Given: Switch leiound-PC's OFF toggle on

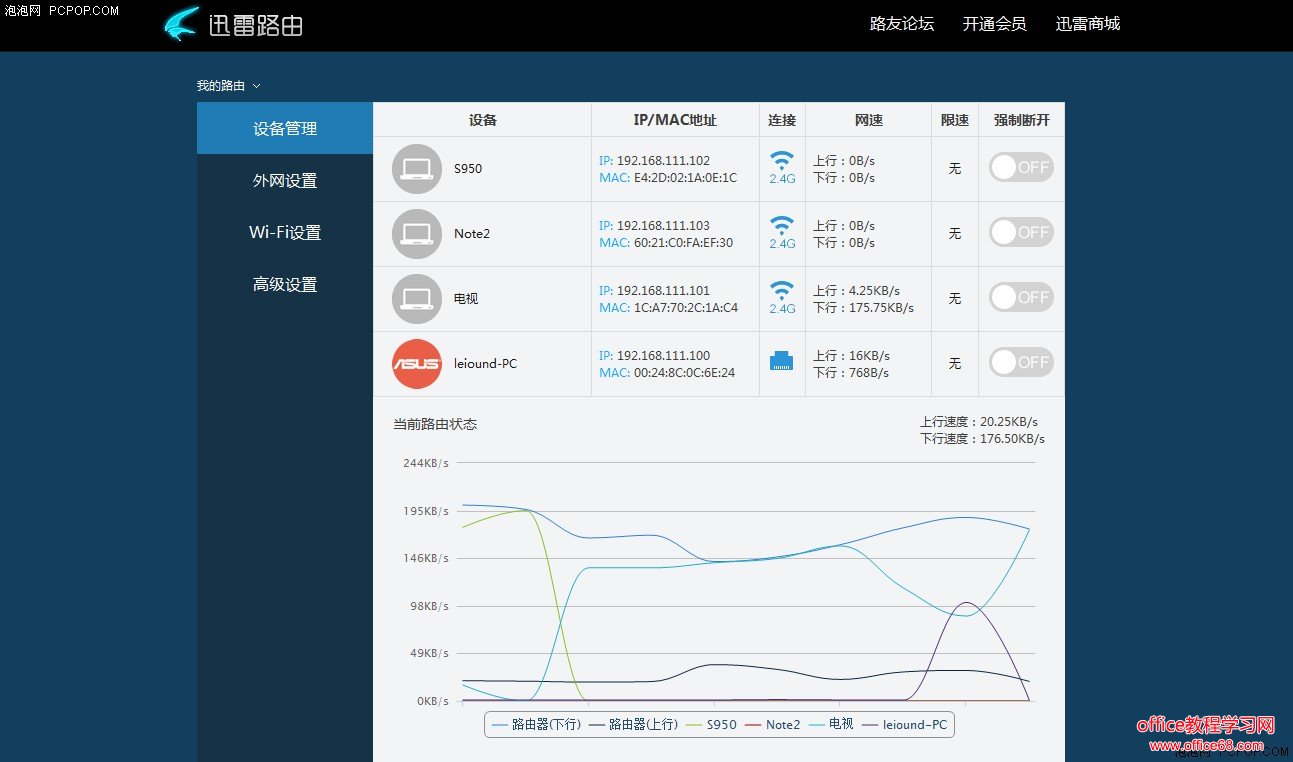Looking at the screenshot, I should 1020,362.
